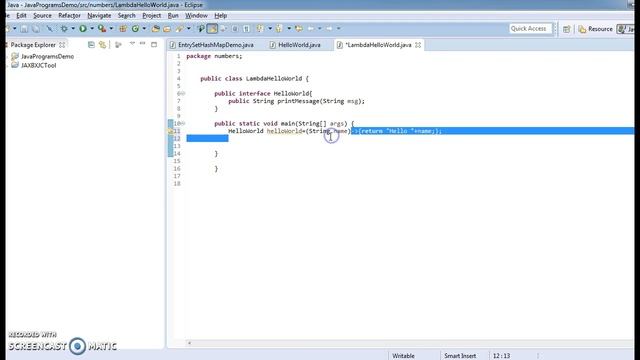Click the Open Type icon
The image size is (640, 360).
(156, 29)
